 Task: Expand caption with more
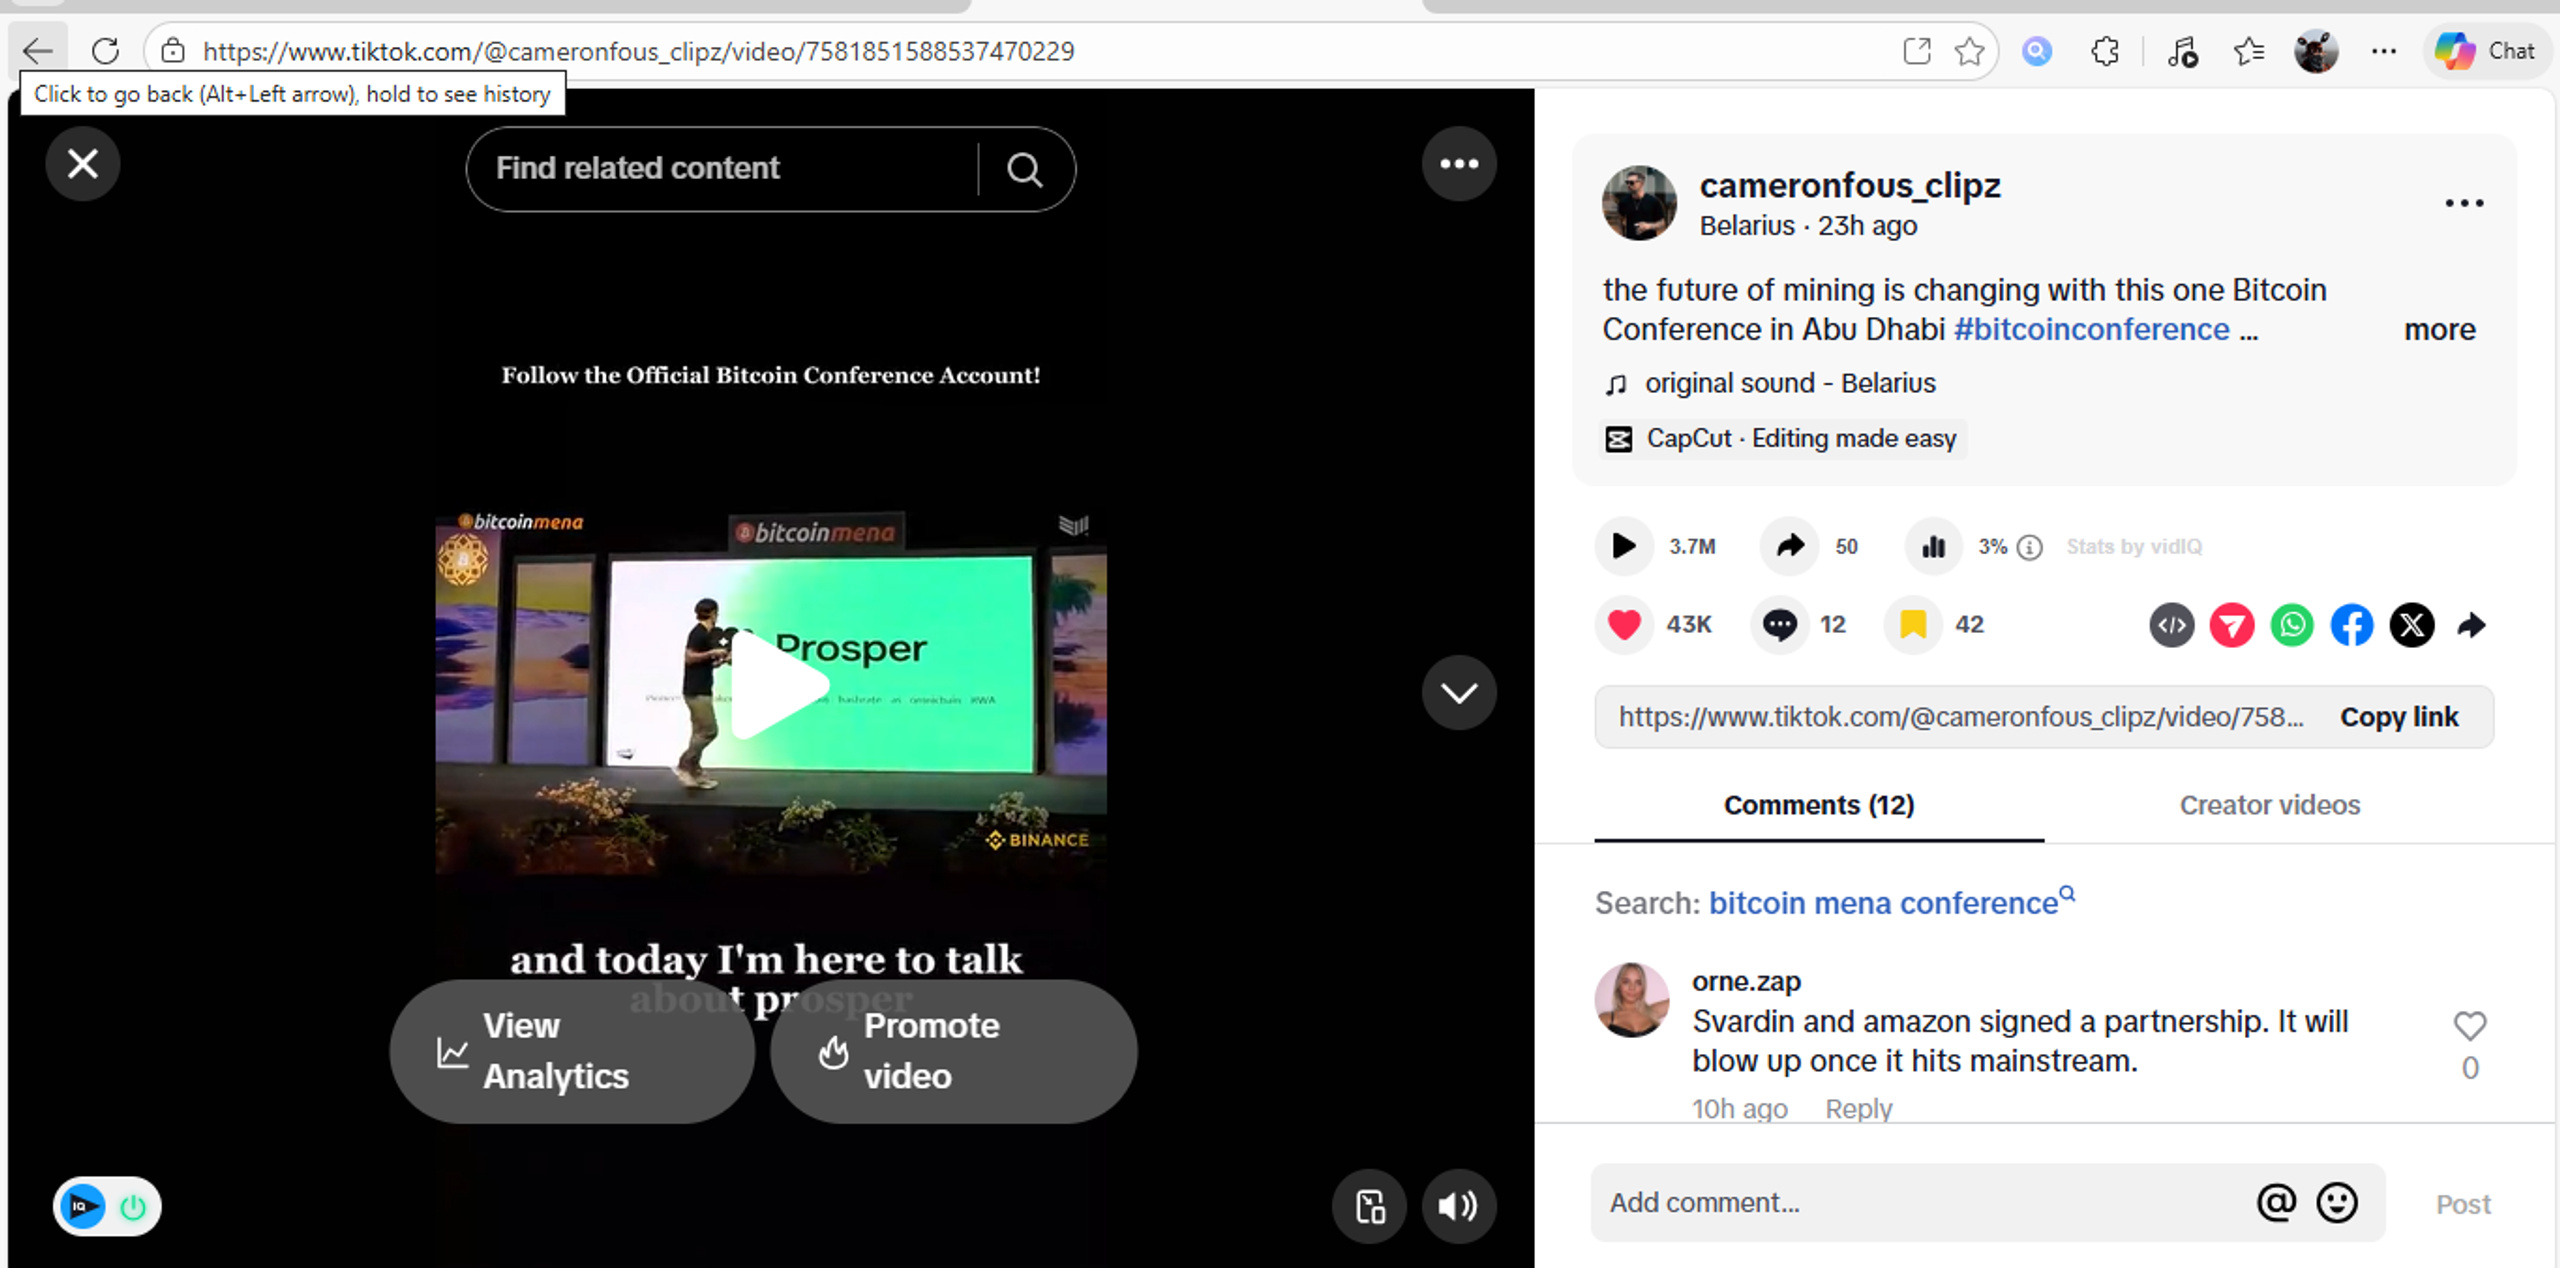point(2440,329)
